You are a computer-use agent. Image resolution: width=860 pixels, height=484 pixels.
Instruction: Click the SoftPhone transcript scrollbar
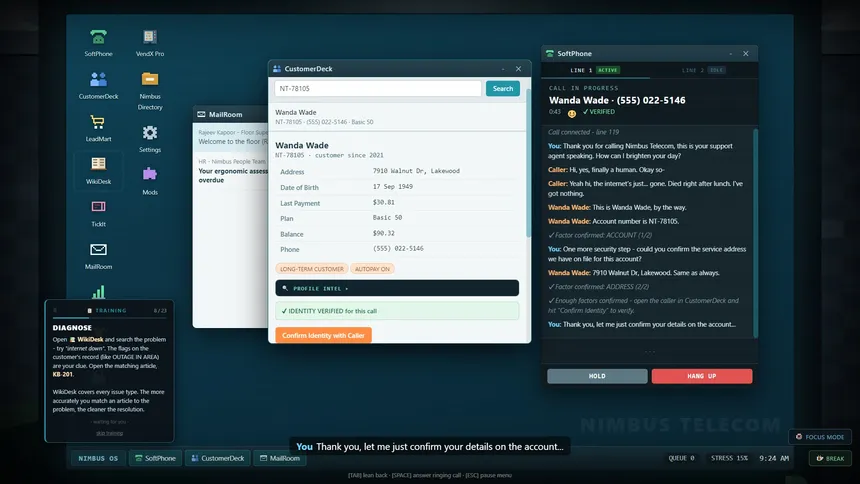pyautogui.click(x=755, y=233)
